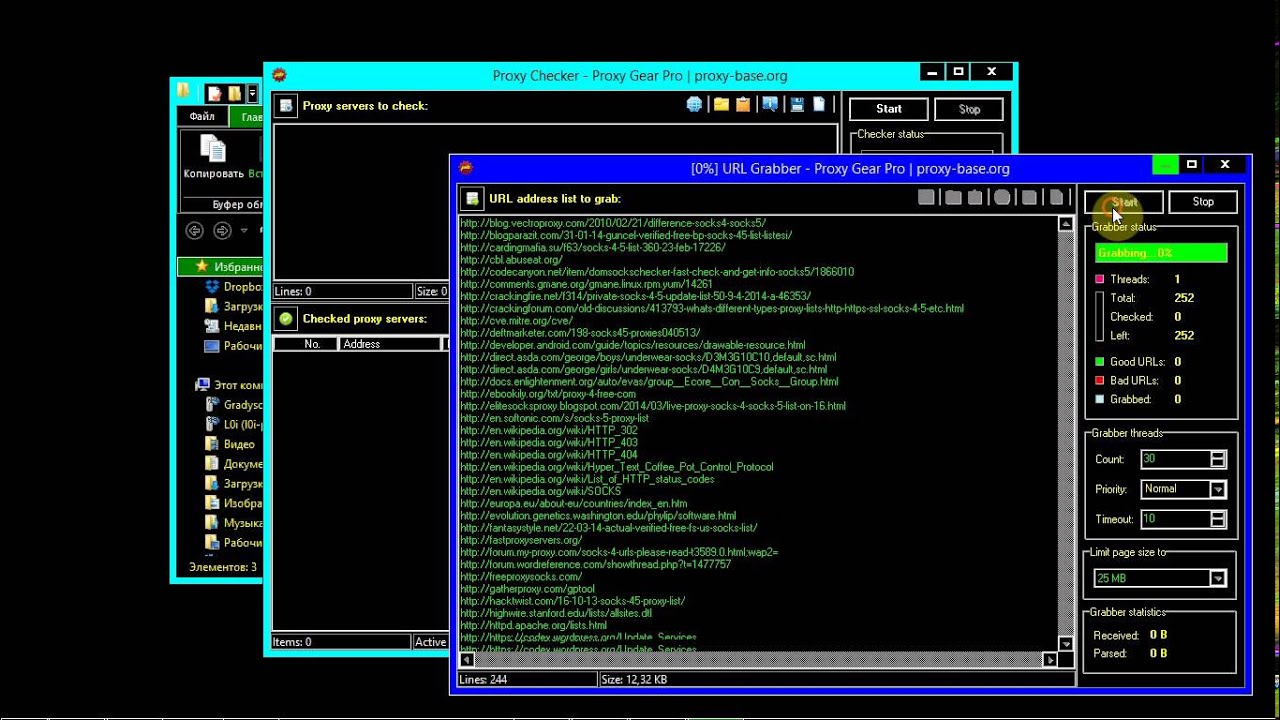The image size is (1280, 720).
Task: Click Start in the Proxy Checker window
Action: 889,109
